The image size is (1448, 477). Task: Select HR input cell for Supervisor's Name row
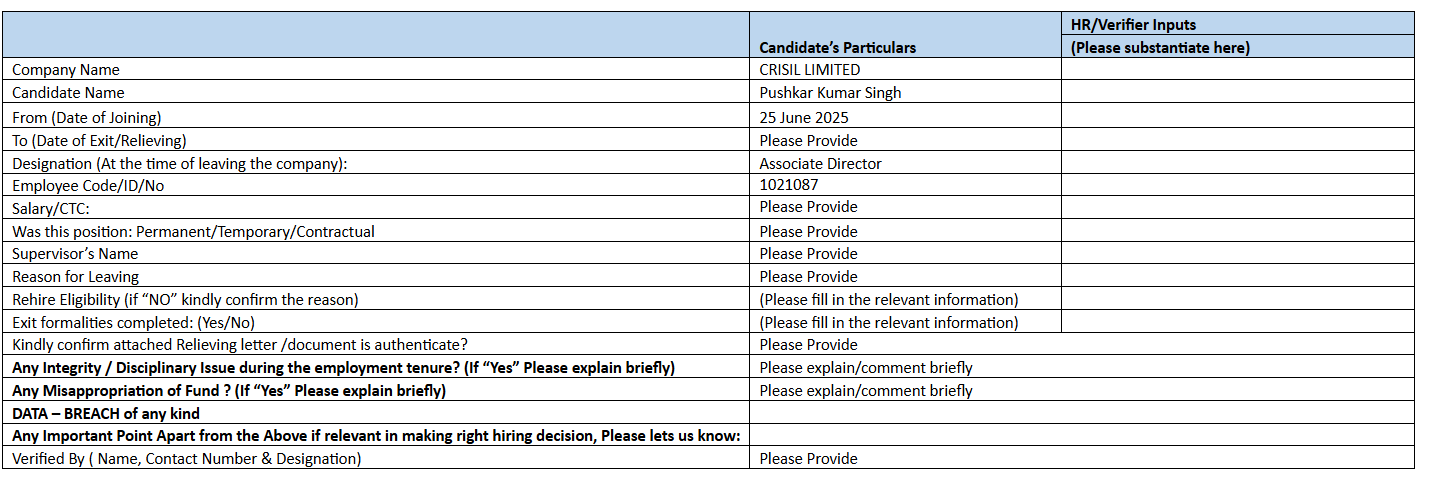click(x=1237, y=254)
